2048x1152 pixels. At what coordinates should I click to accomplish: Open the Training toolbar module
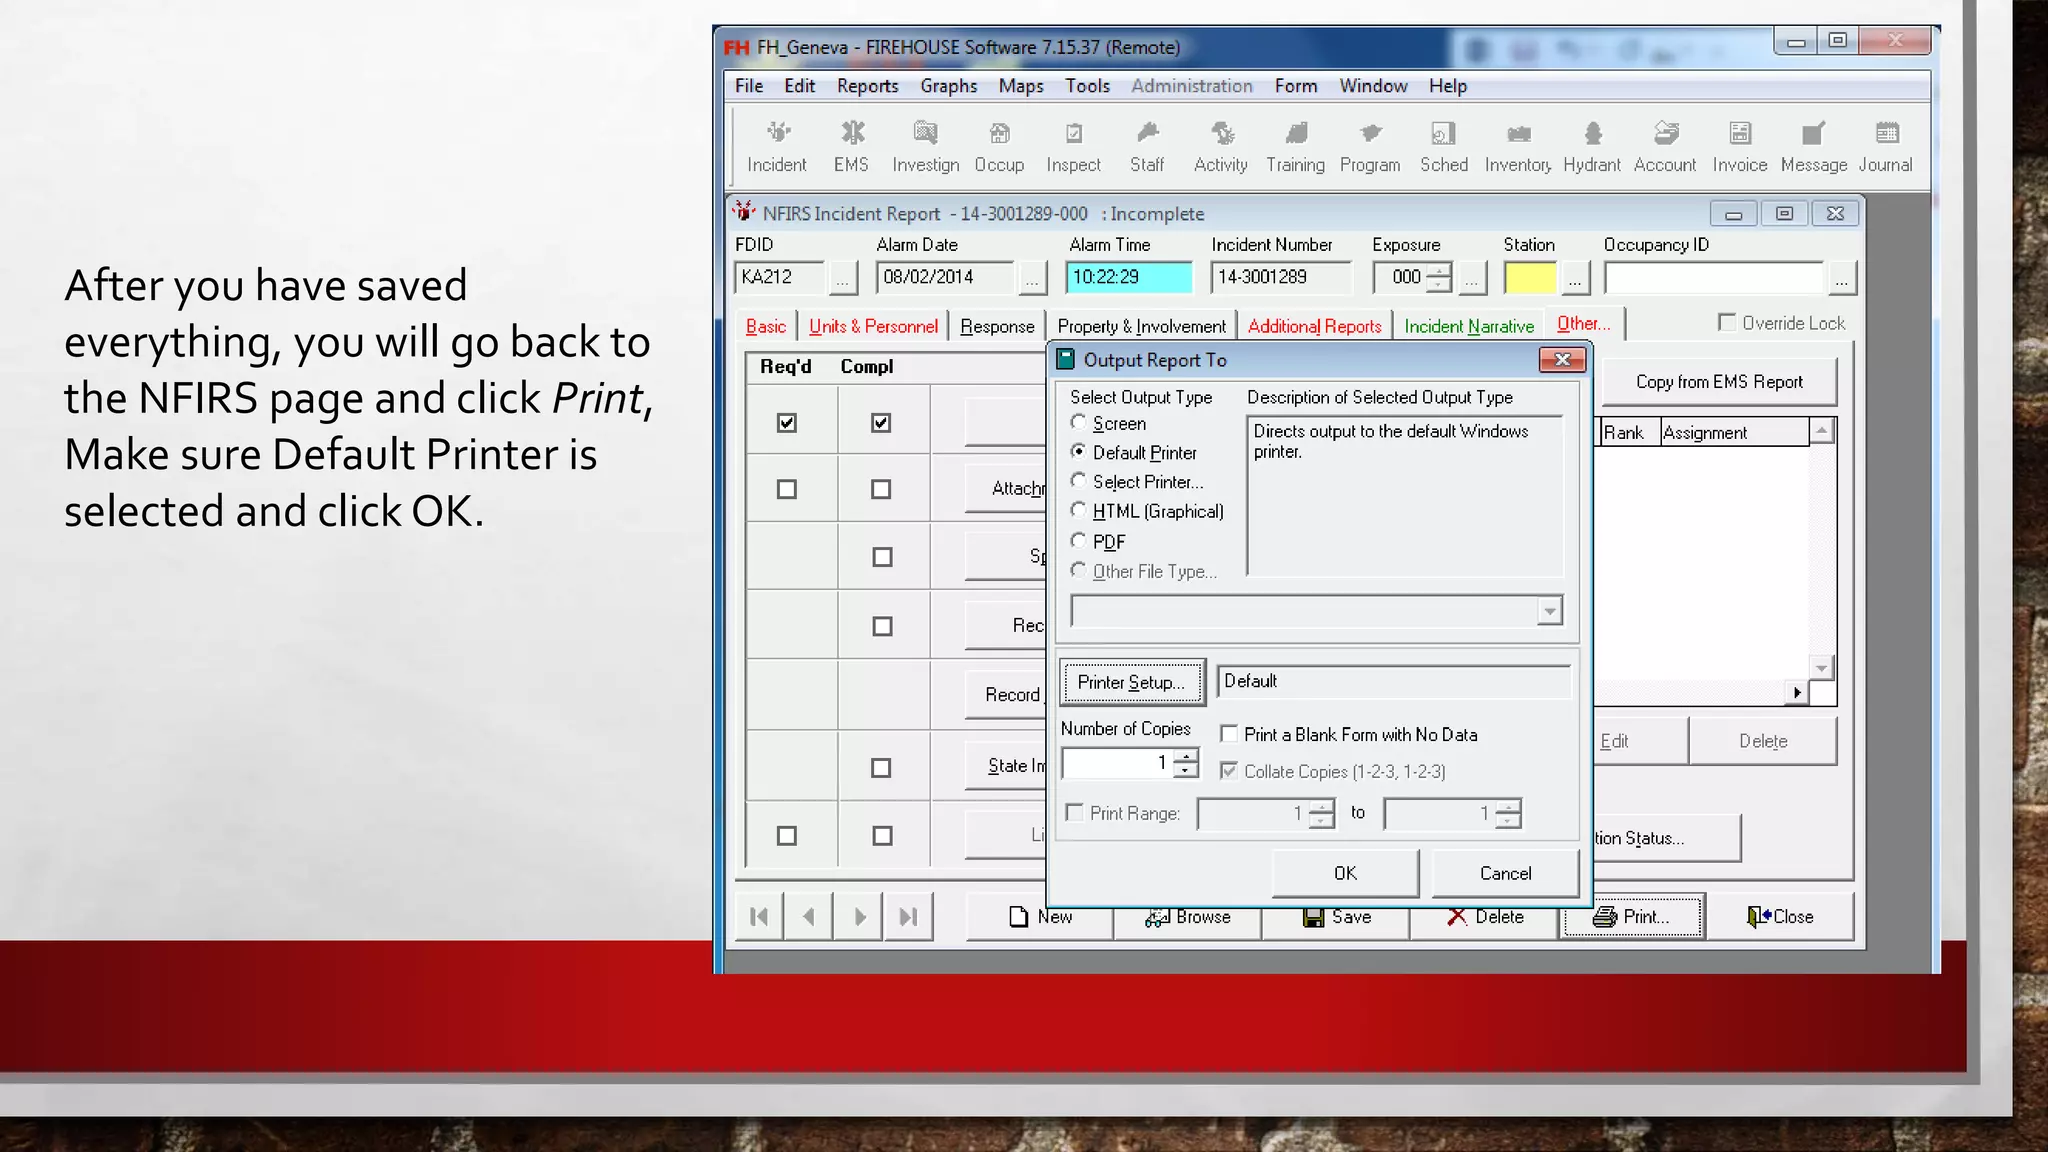[1295, 146]
